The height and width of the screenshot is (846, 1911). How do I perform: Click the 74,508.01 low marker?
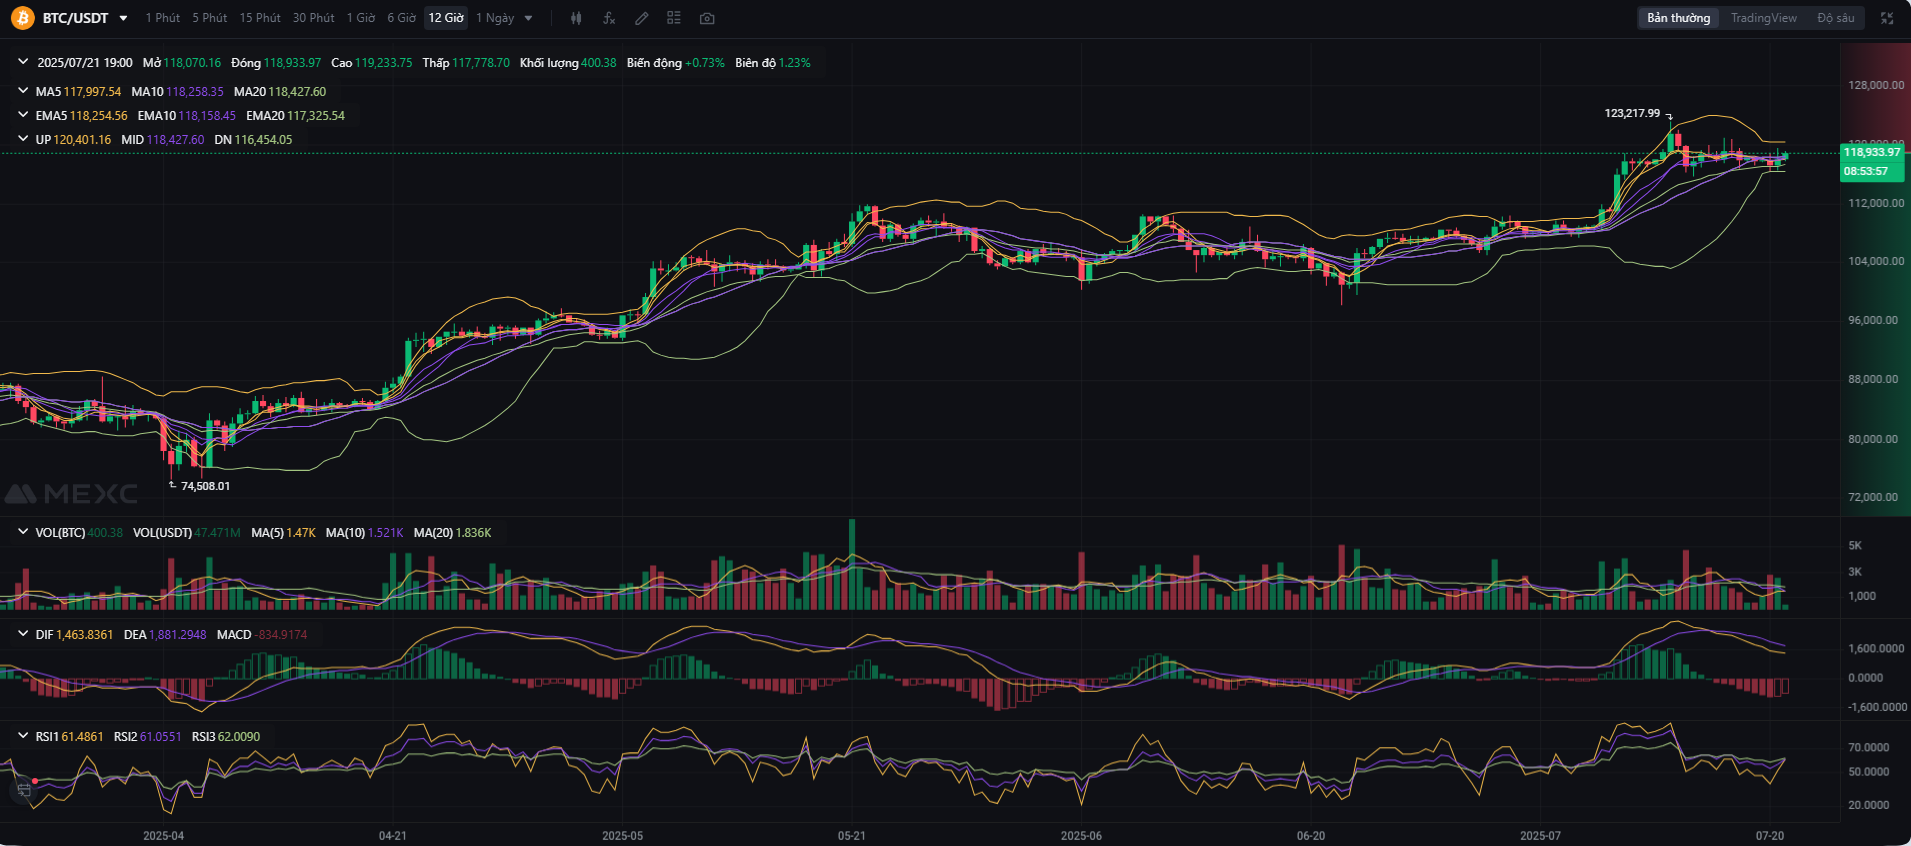pos(205,486)
